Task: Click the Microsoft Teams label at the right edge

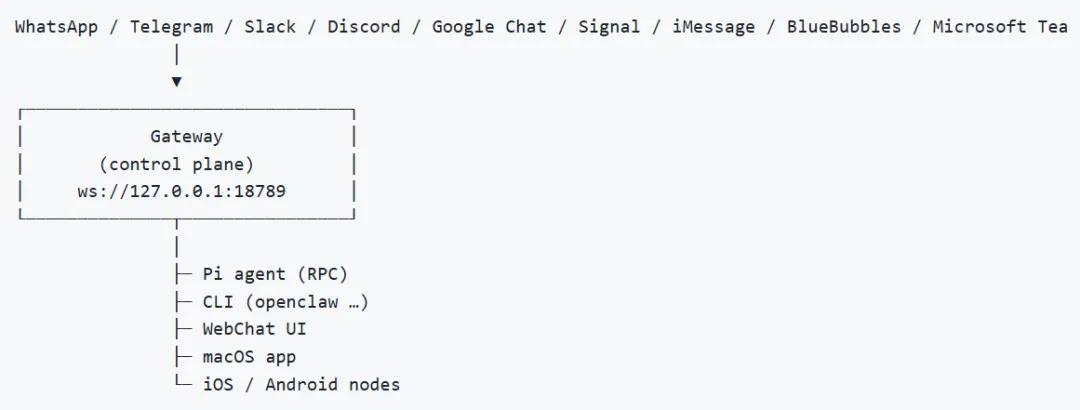Action: coord(1000,27)
